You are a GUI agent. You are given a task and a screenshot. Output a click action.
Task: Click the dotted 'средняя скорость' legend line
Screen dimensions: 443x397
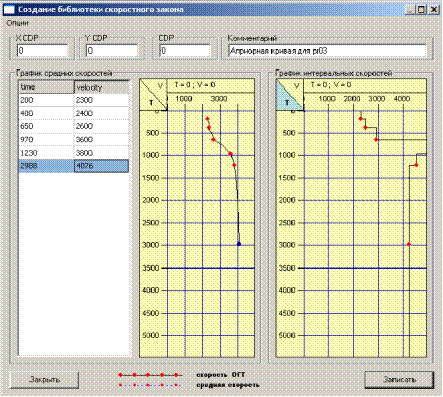[150, 385]
